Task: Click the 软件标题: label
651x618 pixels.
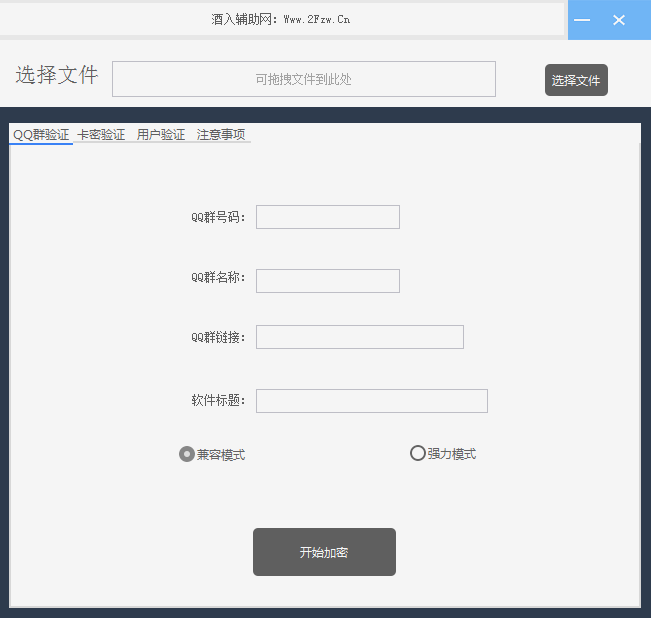Action: coord(218,400)
